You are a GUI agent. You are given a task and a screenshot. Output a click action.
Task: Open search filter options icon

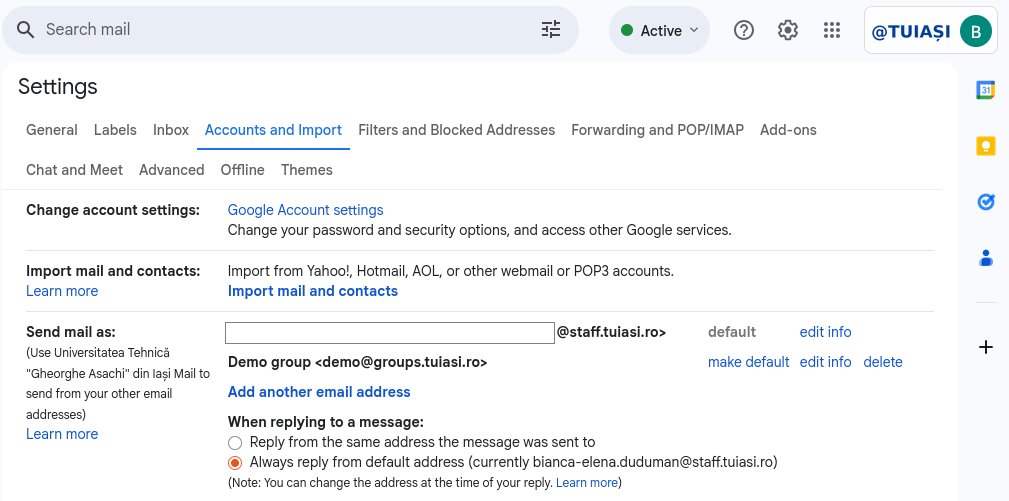(x=551, y=30)
